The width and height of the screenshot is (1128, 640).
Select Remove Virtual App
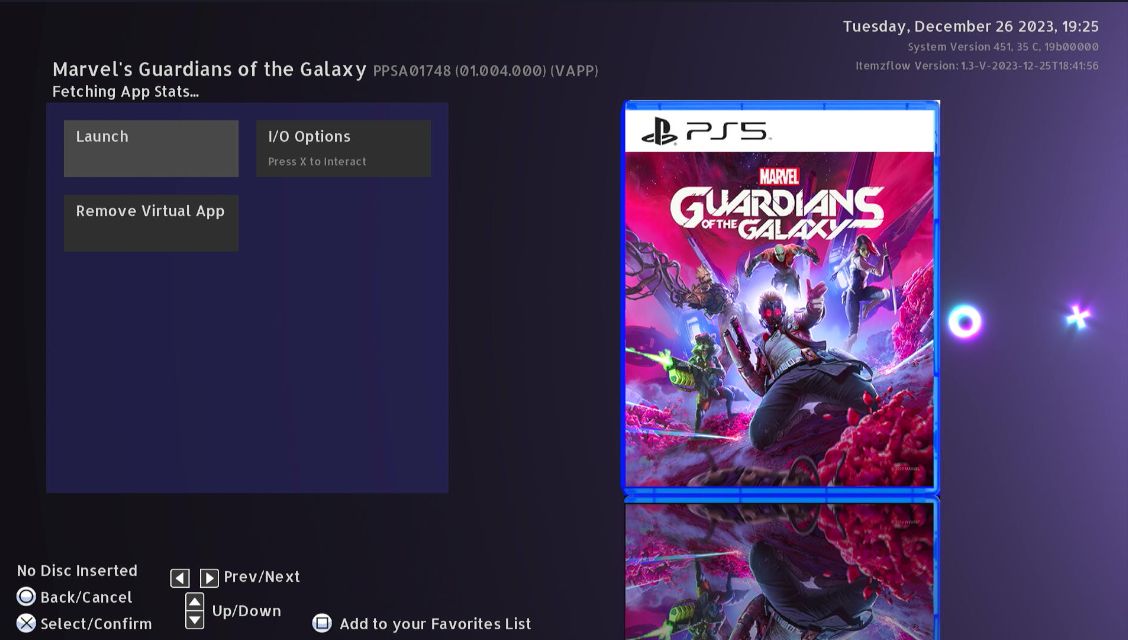[x=151, y=223]
